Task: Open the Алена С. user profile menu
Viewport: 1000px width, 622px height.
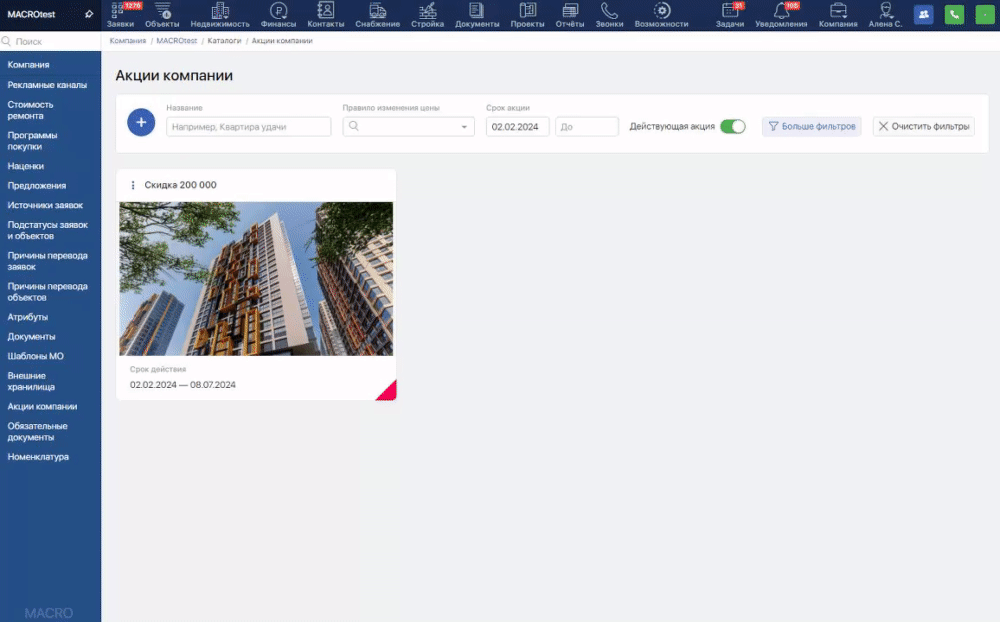Action: pyautogui.click(x=884, y=14)
